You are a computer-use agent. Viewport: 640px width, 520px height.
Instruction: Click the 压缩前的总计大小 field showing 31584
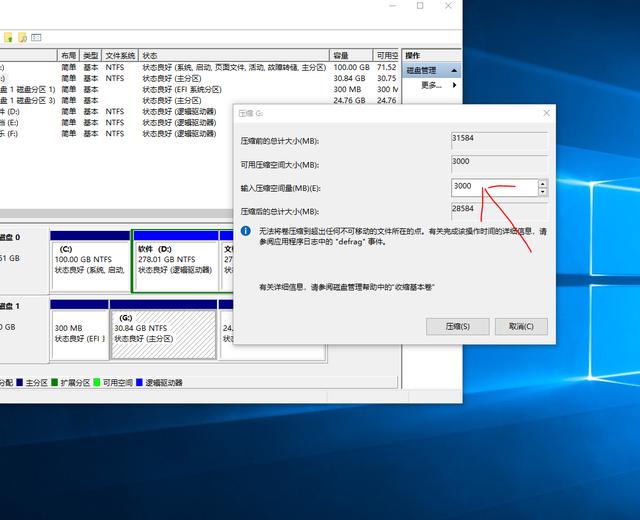coord(499,141)
